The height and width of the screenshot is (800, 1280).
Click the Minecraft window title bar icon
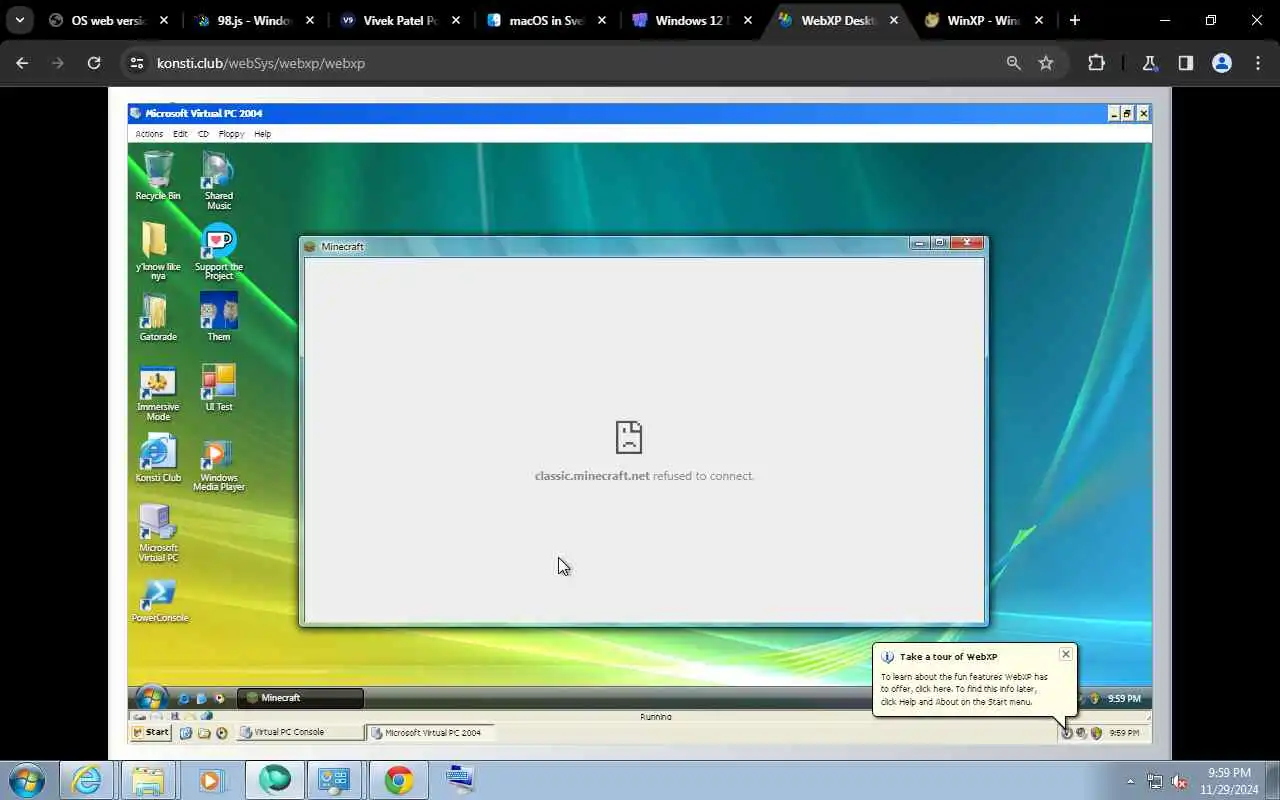click(310, 247)
